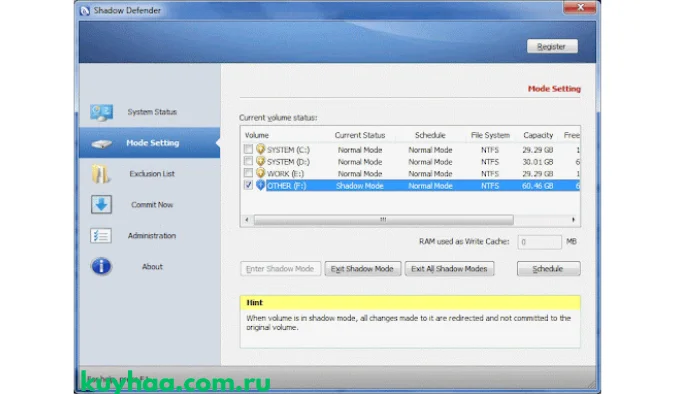Click the Exit Shadow Mode button

pos(362,269)
